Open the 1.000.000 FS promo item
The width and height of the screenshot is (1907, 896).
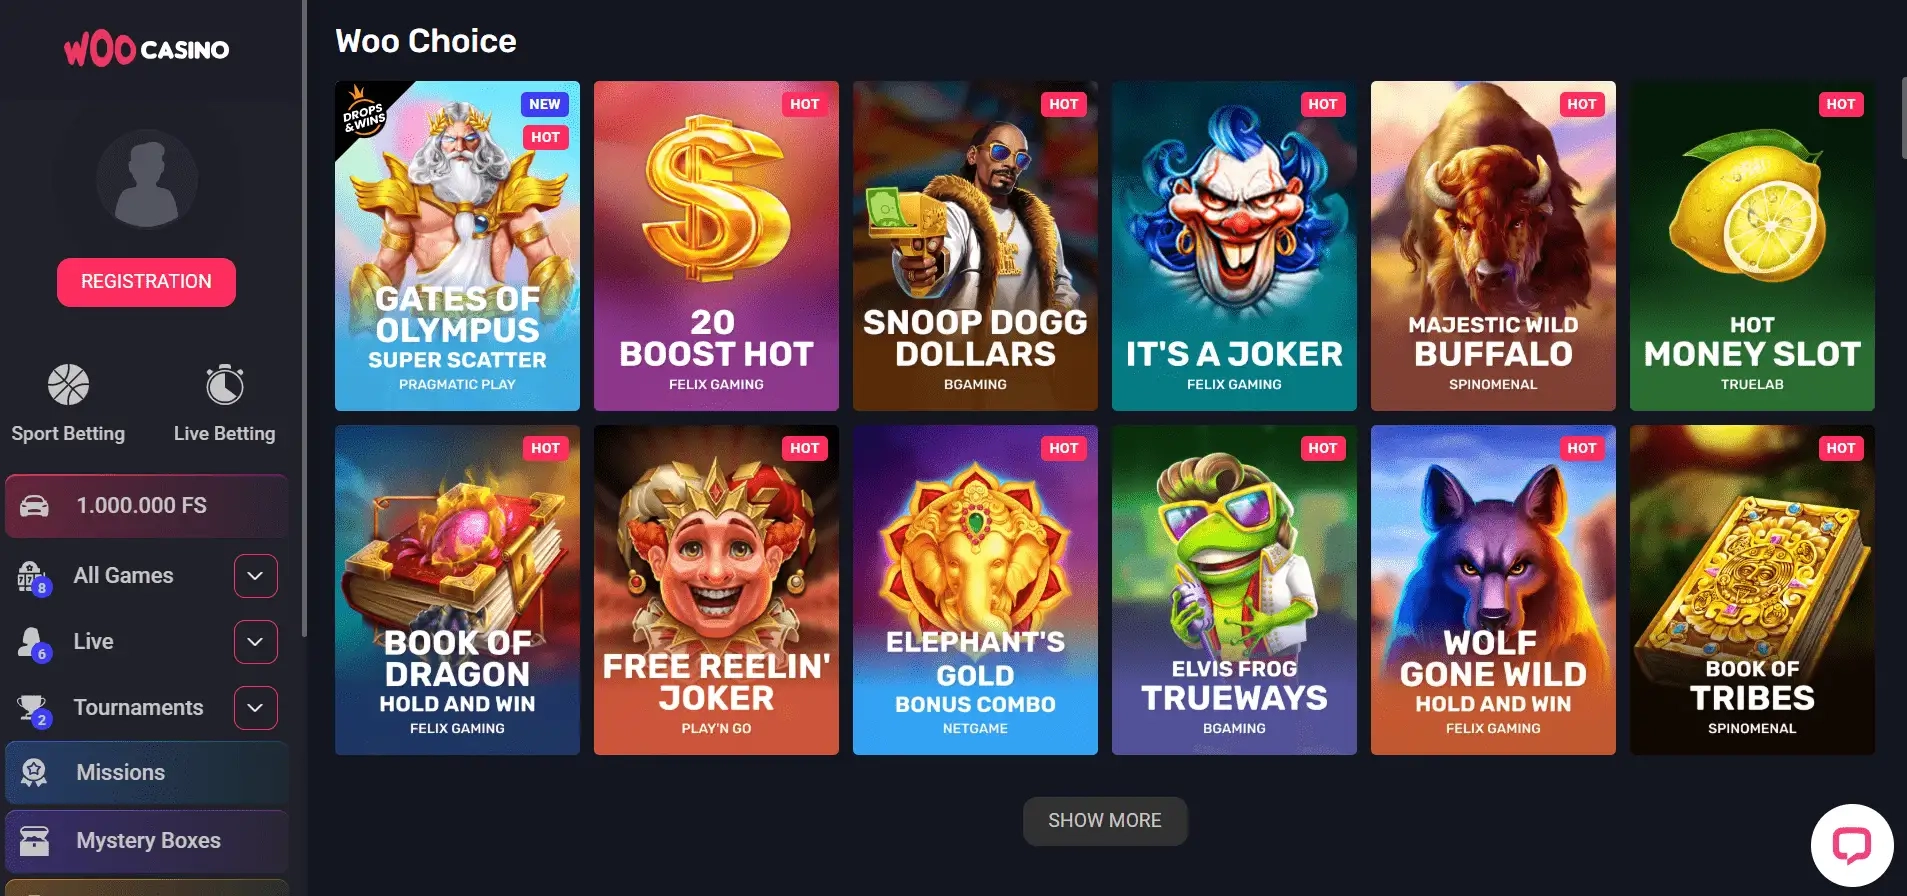click(x=147, y=506)
